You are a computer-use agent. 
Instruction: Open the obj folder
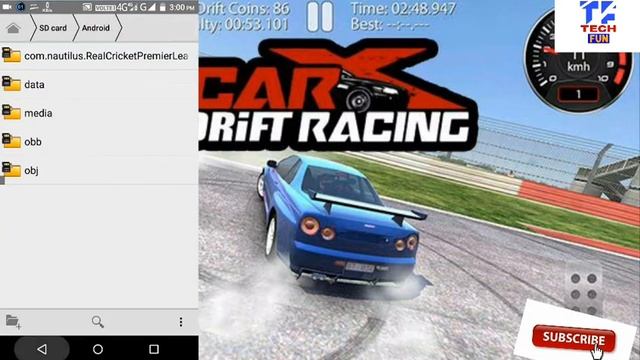99,170
